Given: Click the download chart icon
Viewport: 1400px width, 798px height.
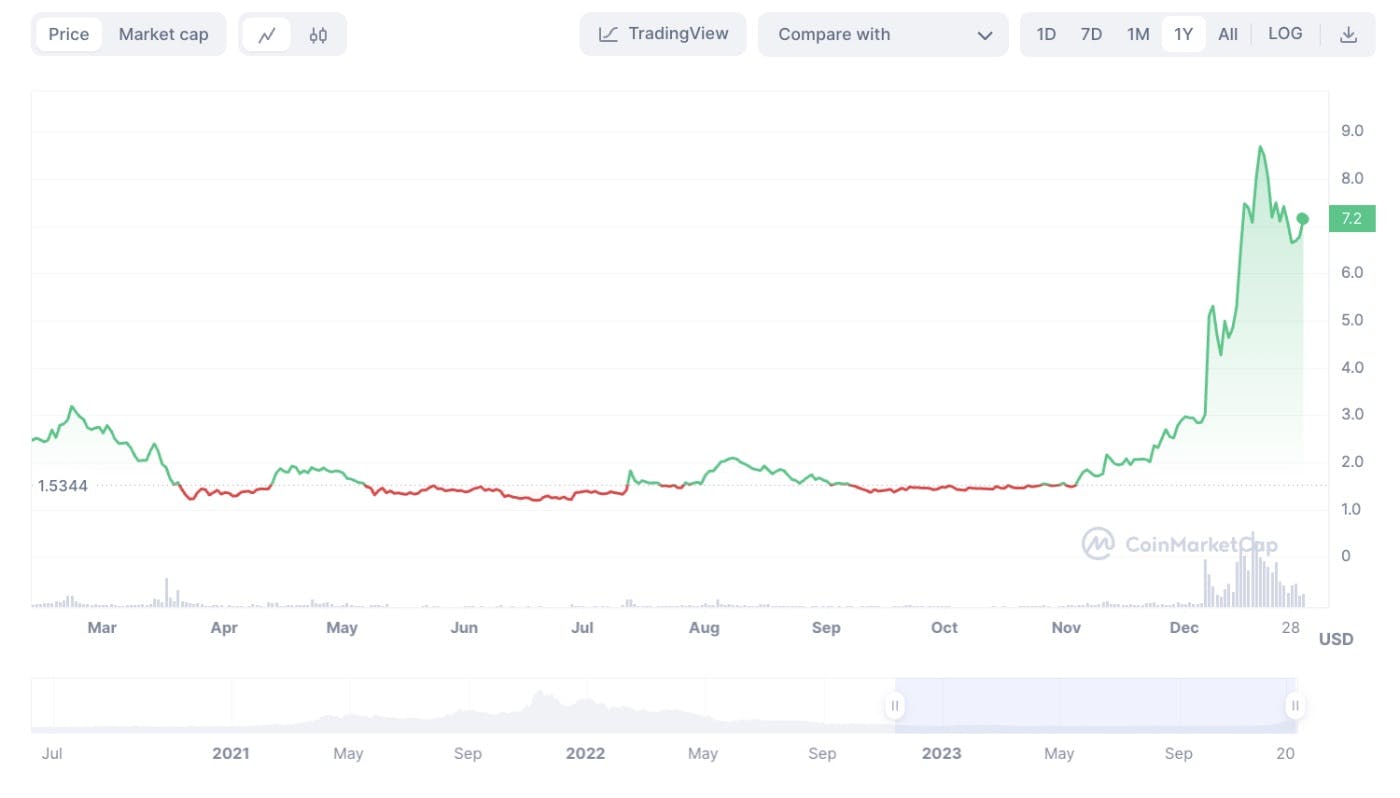Looking at the screenshot, I should (x=1348, y=35).
